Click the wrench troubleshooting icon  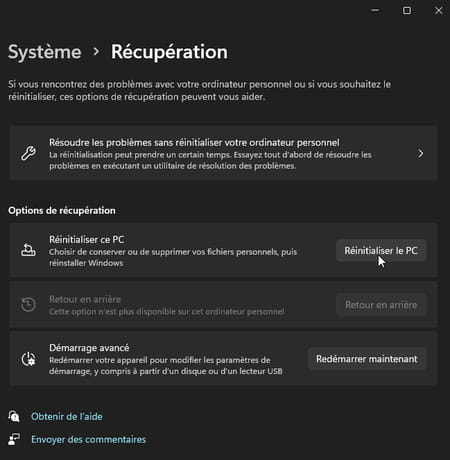29,154
